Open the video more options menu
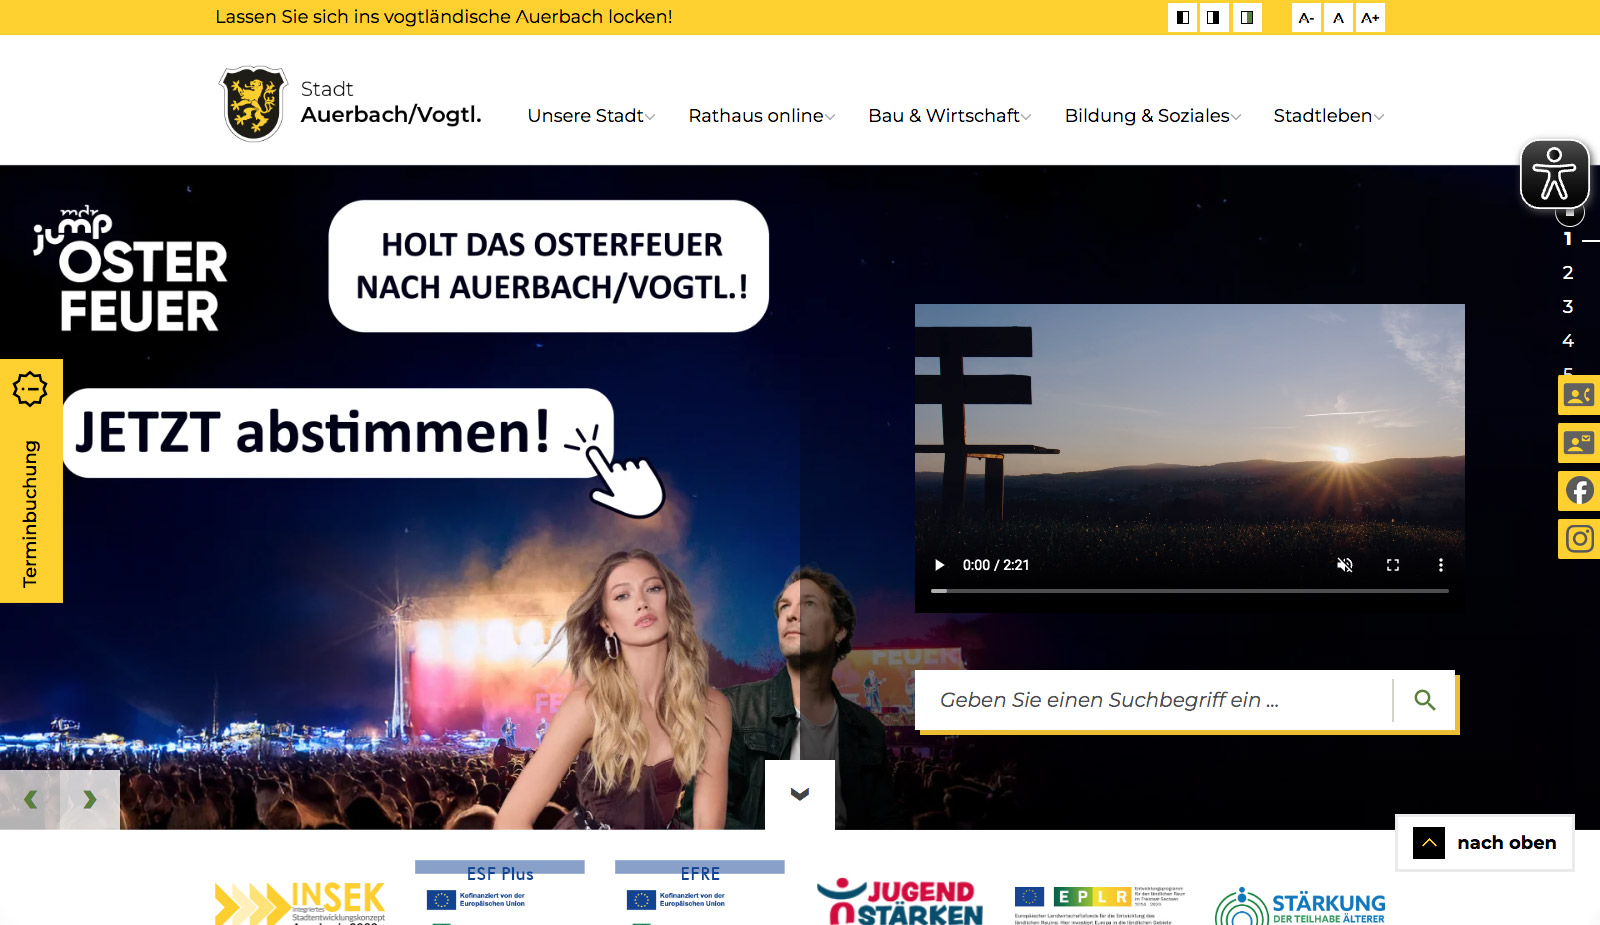This screenshot has width=1600, height=925. tap(1440, 565)
